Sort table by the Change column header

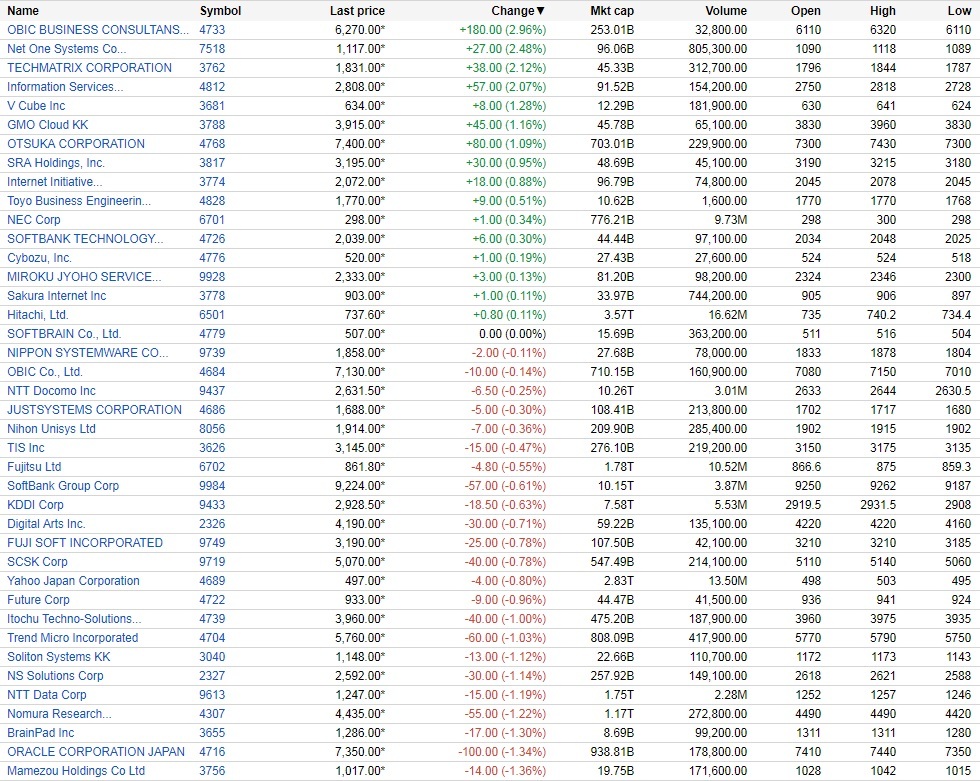click(518, 11)
